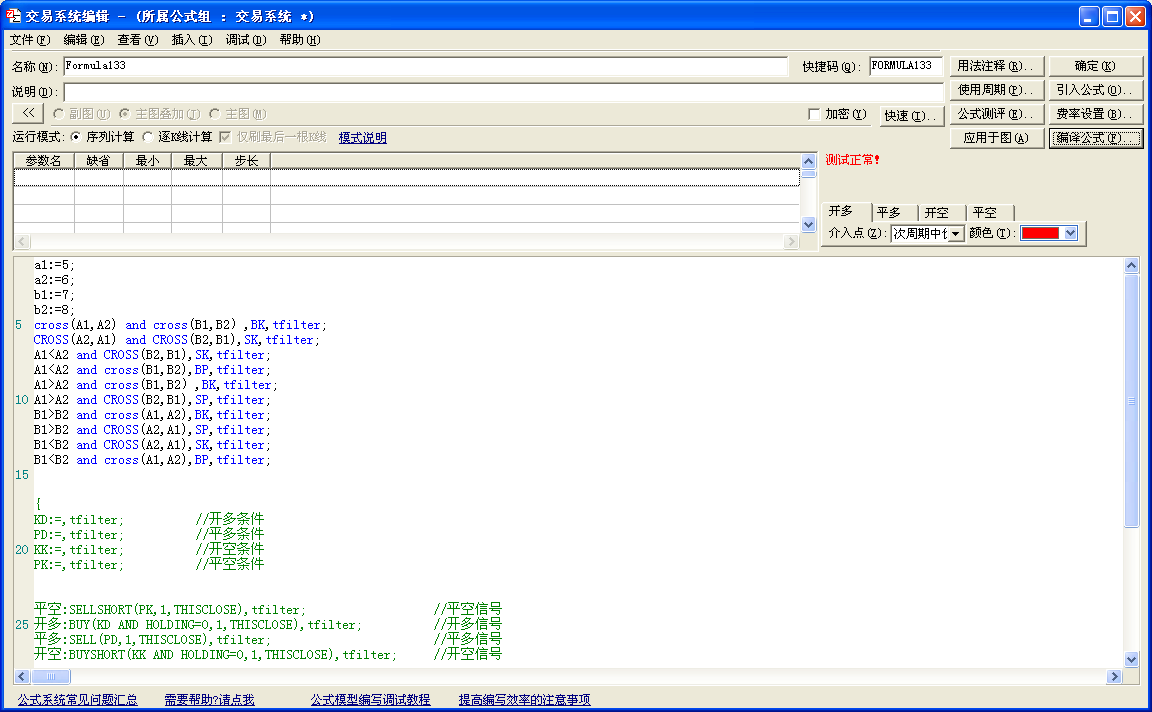Open the 需要帮助?请点我 help link
1152x712 pixels.
click(x=209, y=700)
